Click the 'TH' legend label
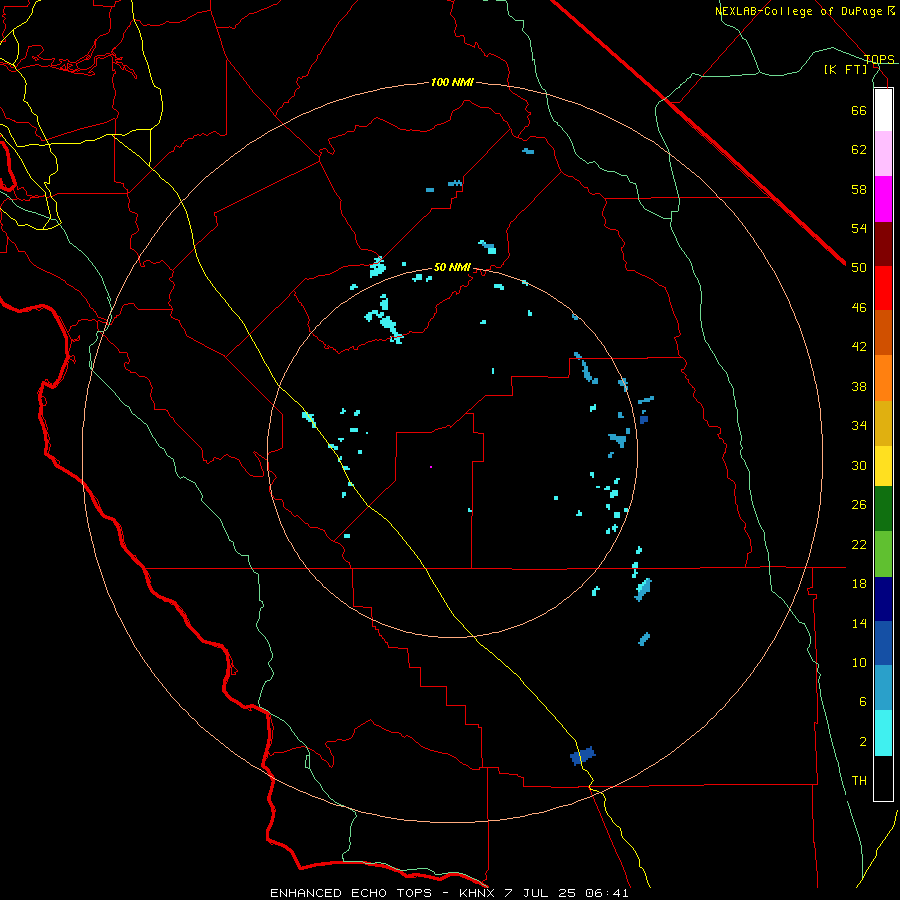This screenshot has height=900, width=900. (859, 781)
